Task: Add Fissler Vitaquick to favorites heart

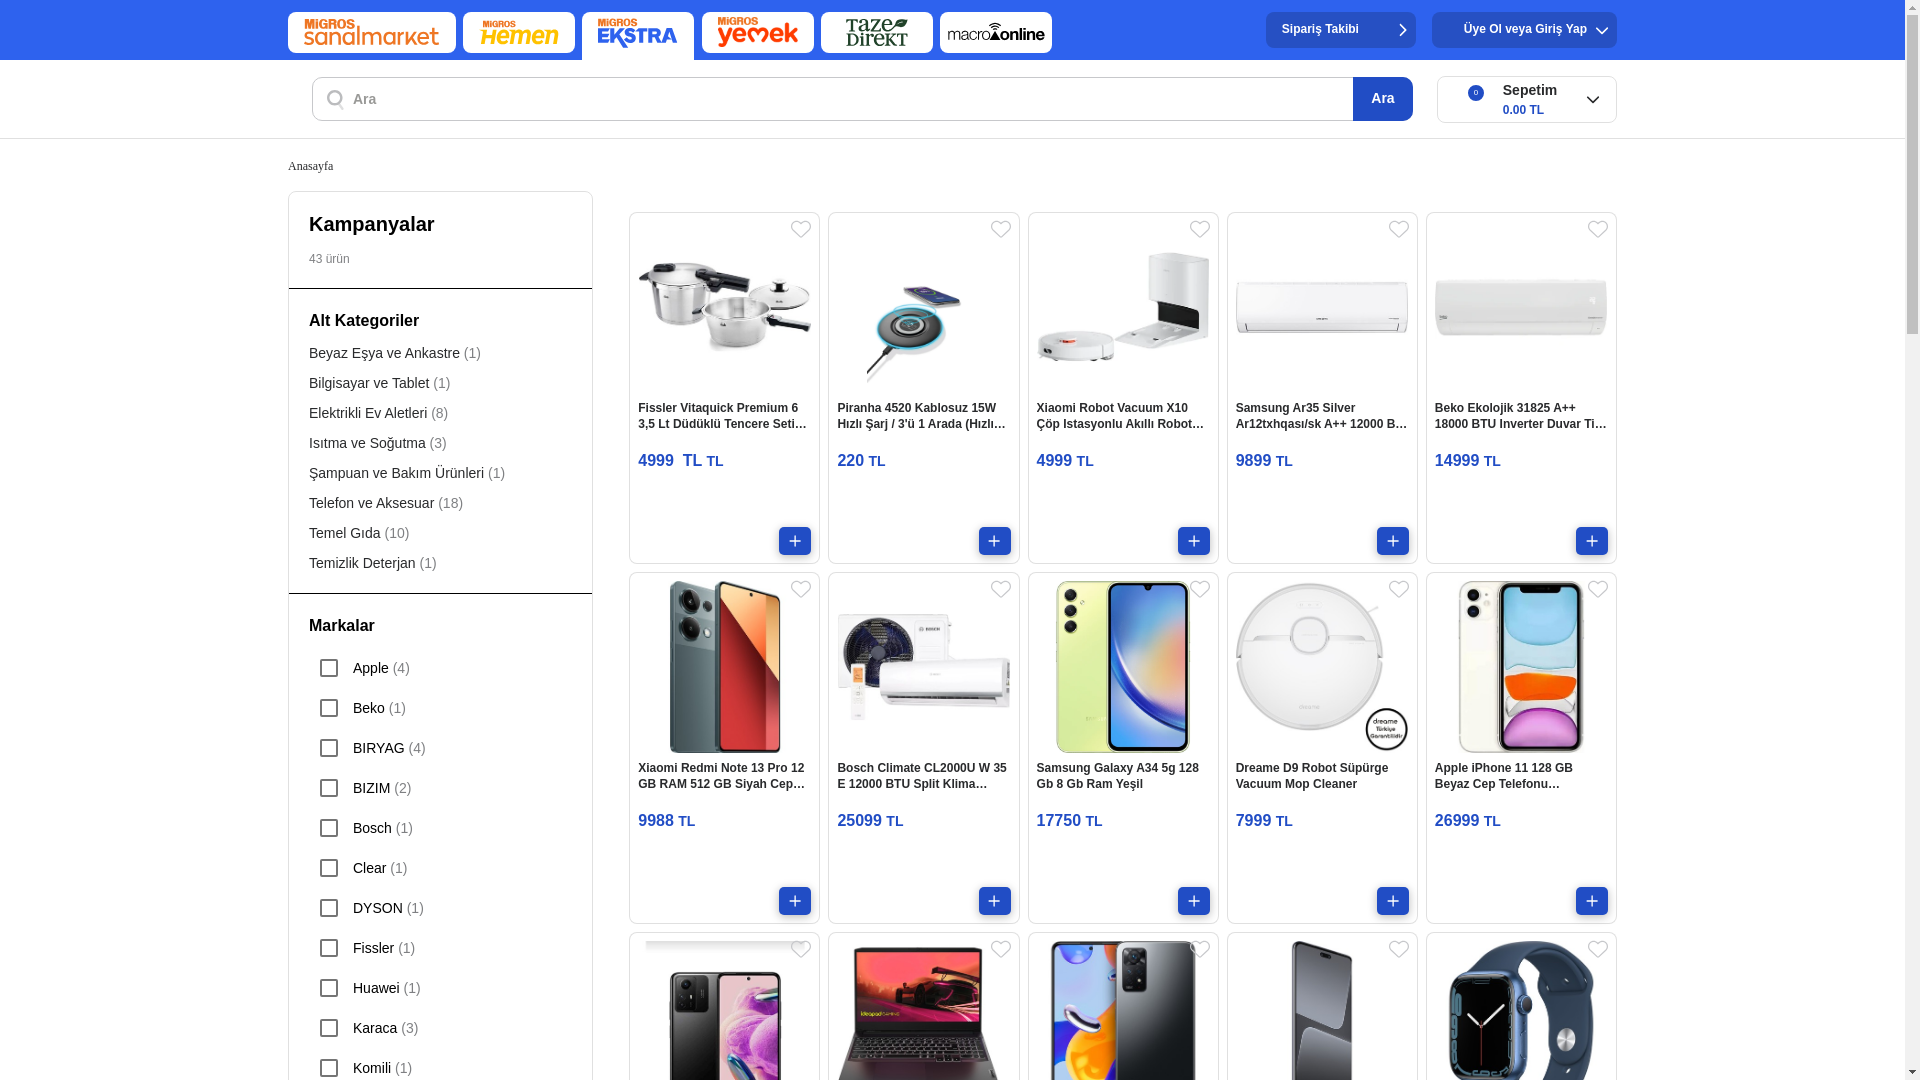Action: point(801,230)
